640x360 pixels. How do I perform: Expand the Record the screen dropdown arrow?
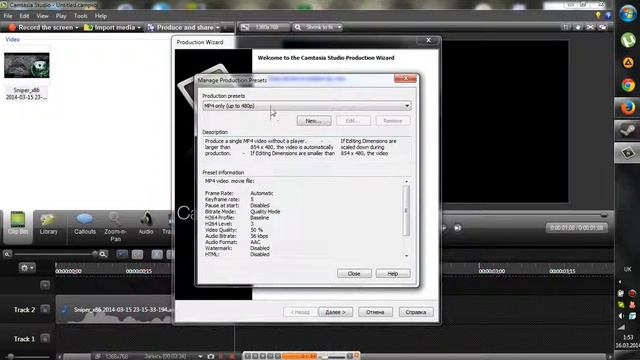point(77,27)
